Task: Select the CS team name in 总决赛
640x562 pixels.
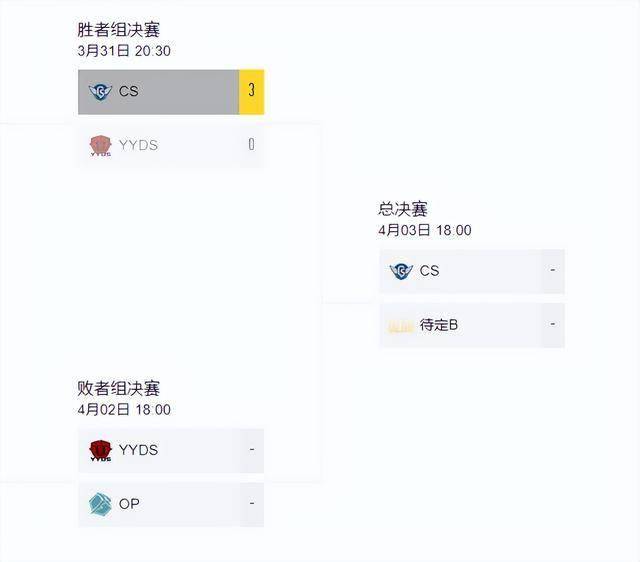Action: [429, 271]
